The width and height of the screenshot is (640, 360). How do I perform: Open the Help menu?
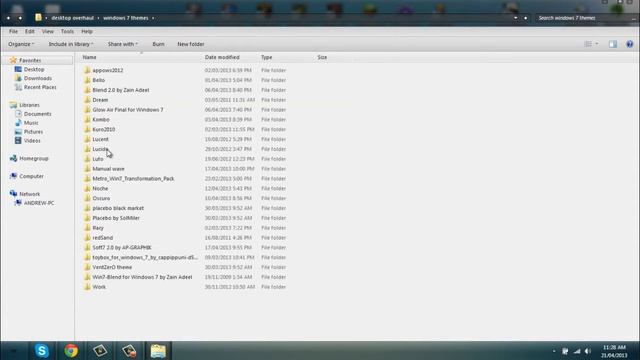point(87,31)
